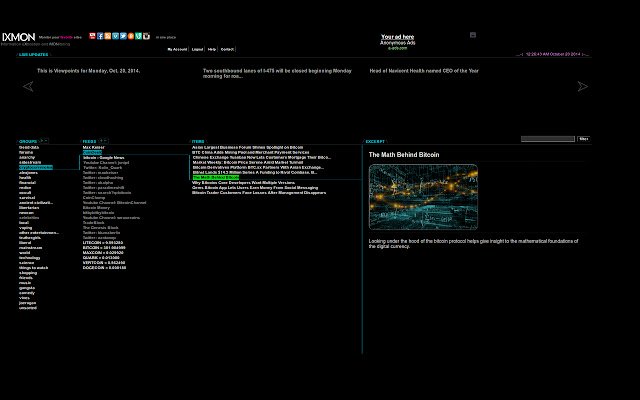Close the ad with small gray icon
Image resolution: width=640 pixels, height=400 pixels.
click(473, 35)
